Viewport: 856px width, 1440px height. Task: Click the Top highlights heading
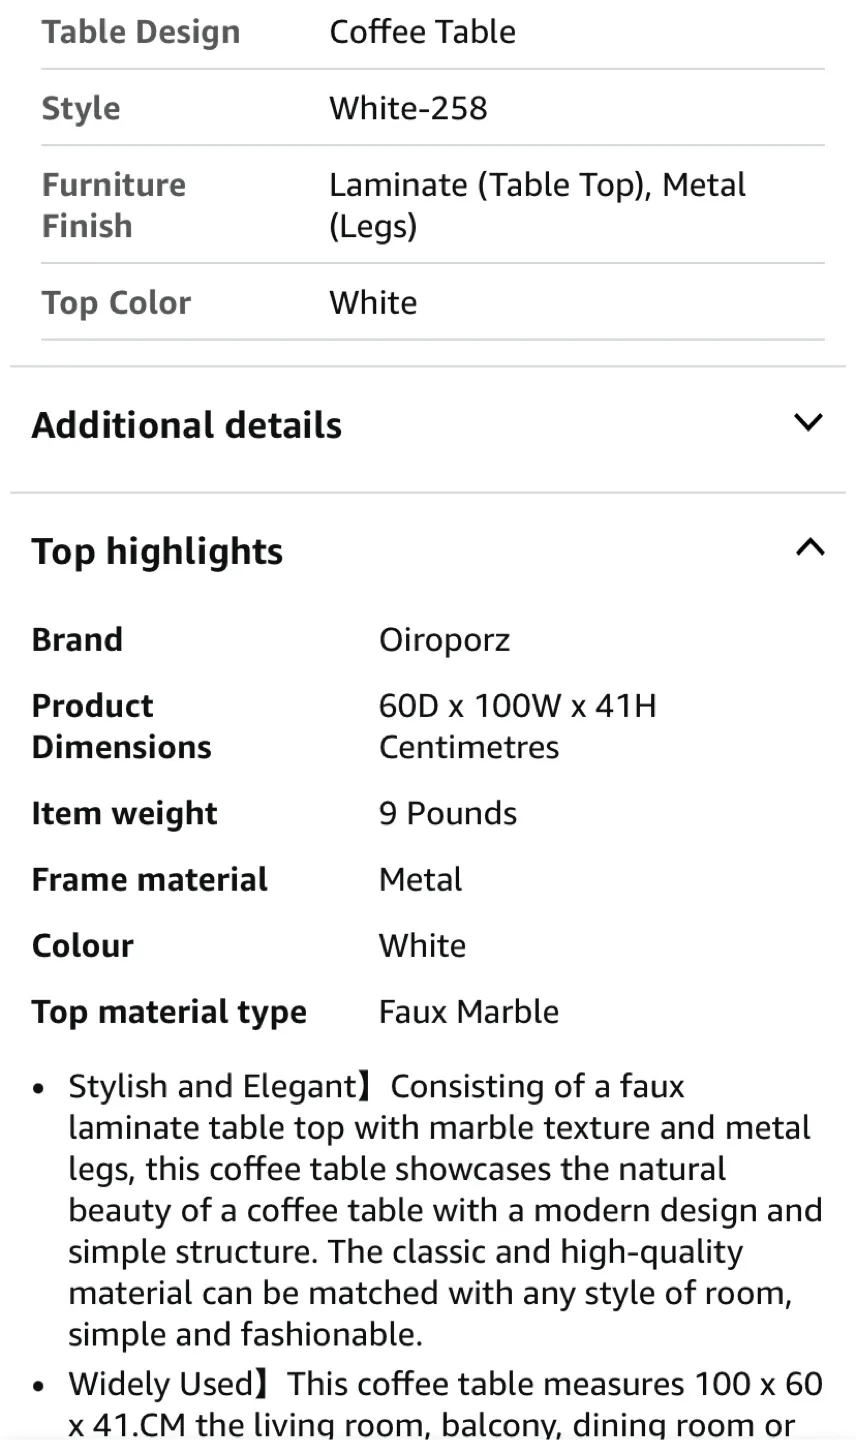[157, 551]
